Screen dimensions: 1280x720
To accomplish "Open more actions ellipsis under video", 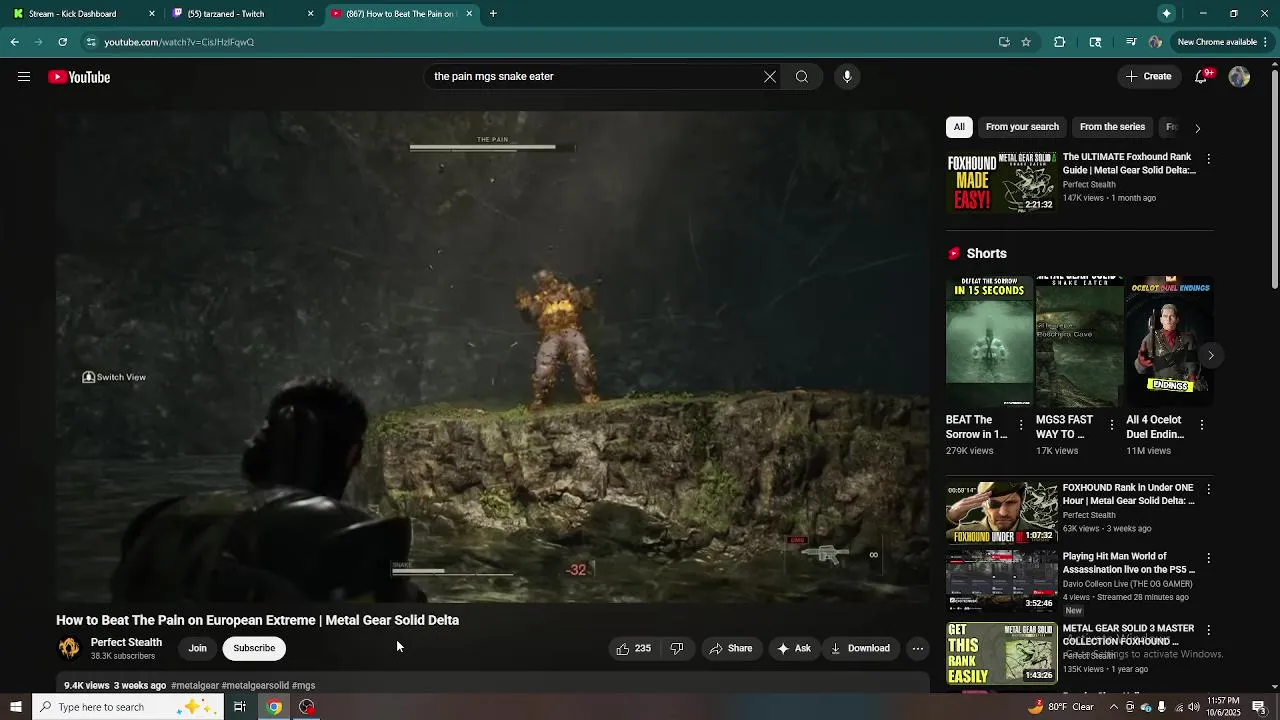I will pos(917,648).
